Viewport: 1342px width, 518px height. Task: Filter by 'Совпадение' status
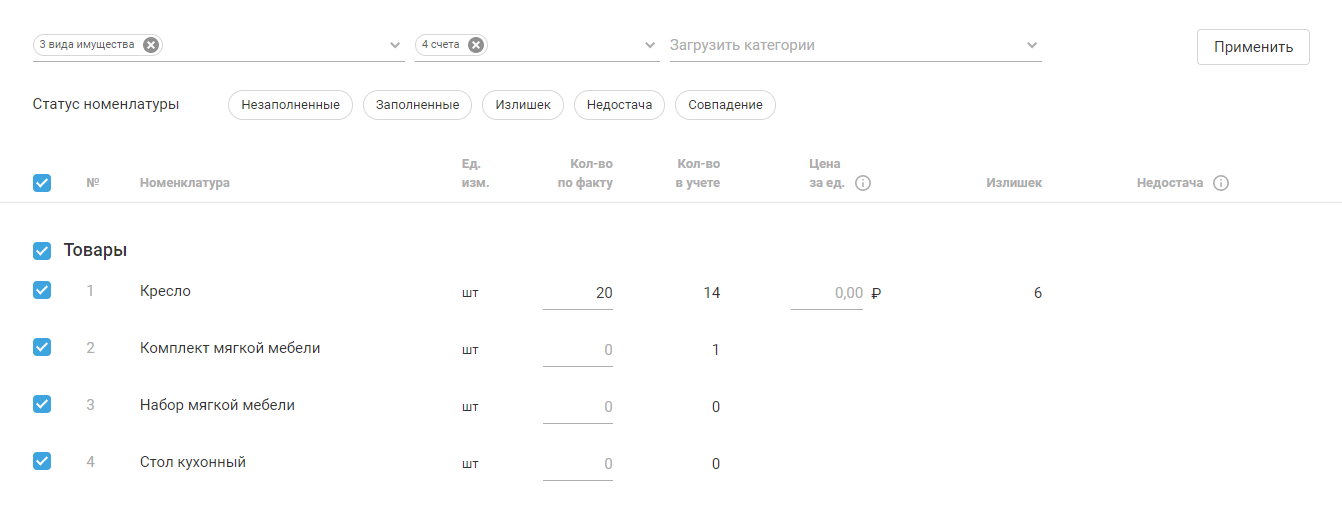tap(725, 105)
